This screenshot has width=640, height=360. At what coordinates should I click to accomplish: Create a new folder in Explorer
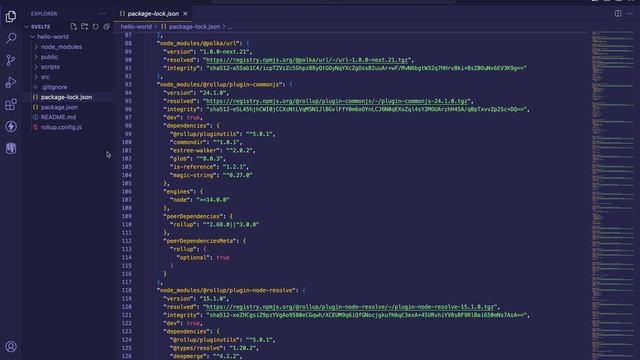(84, 27)
